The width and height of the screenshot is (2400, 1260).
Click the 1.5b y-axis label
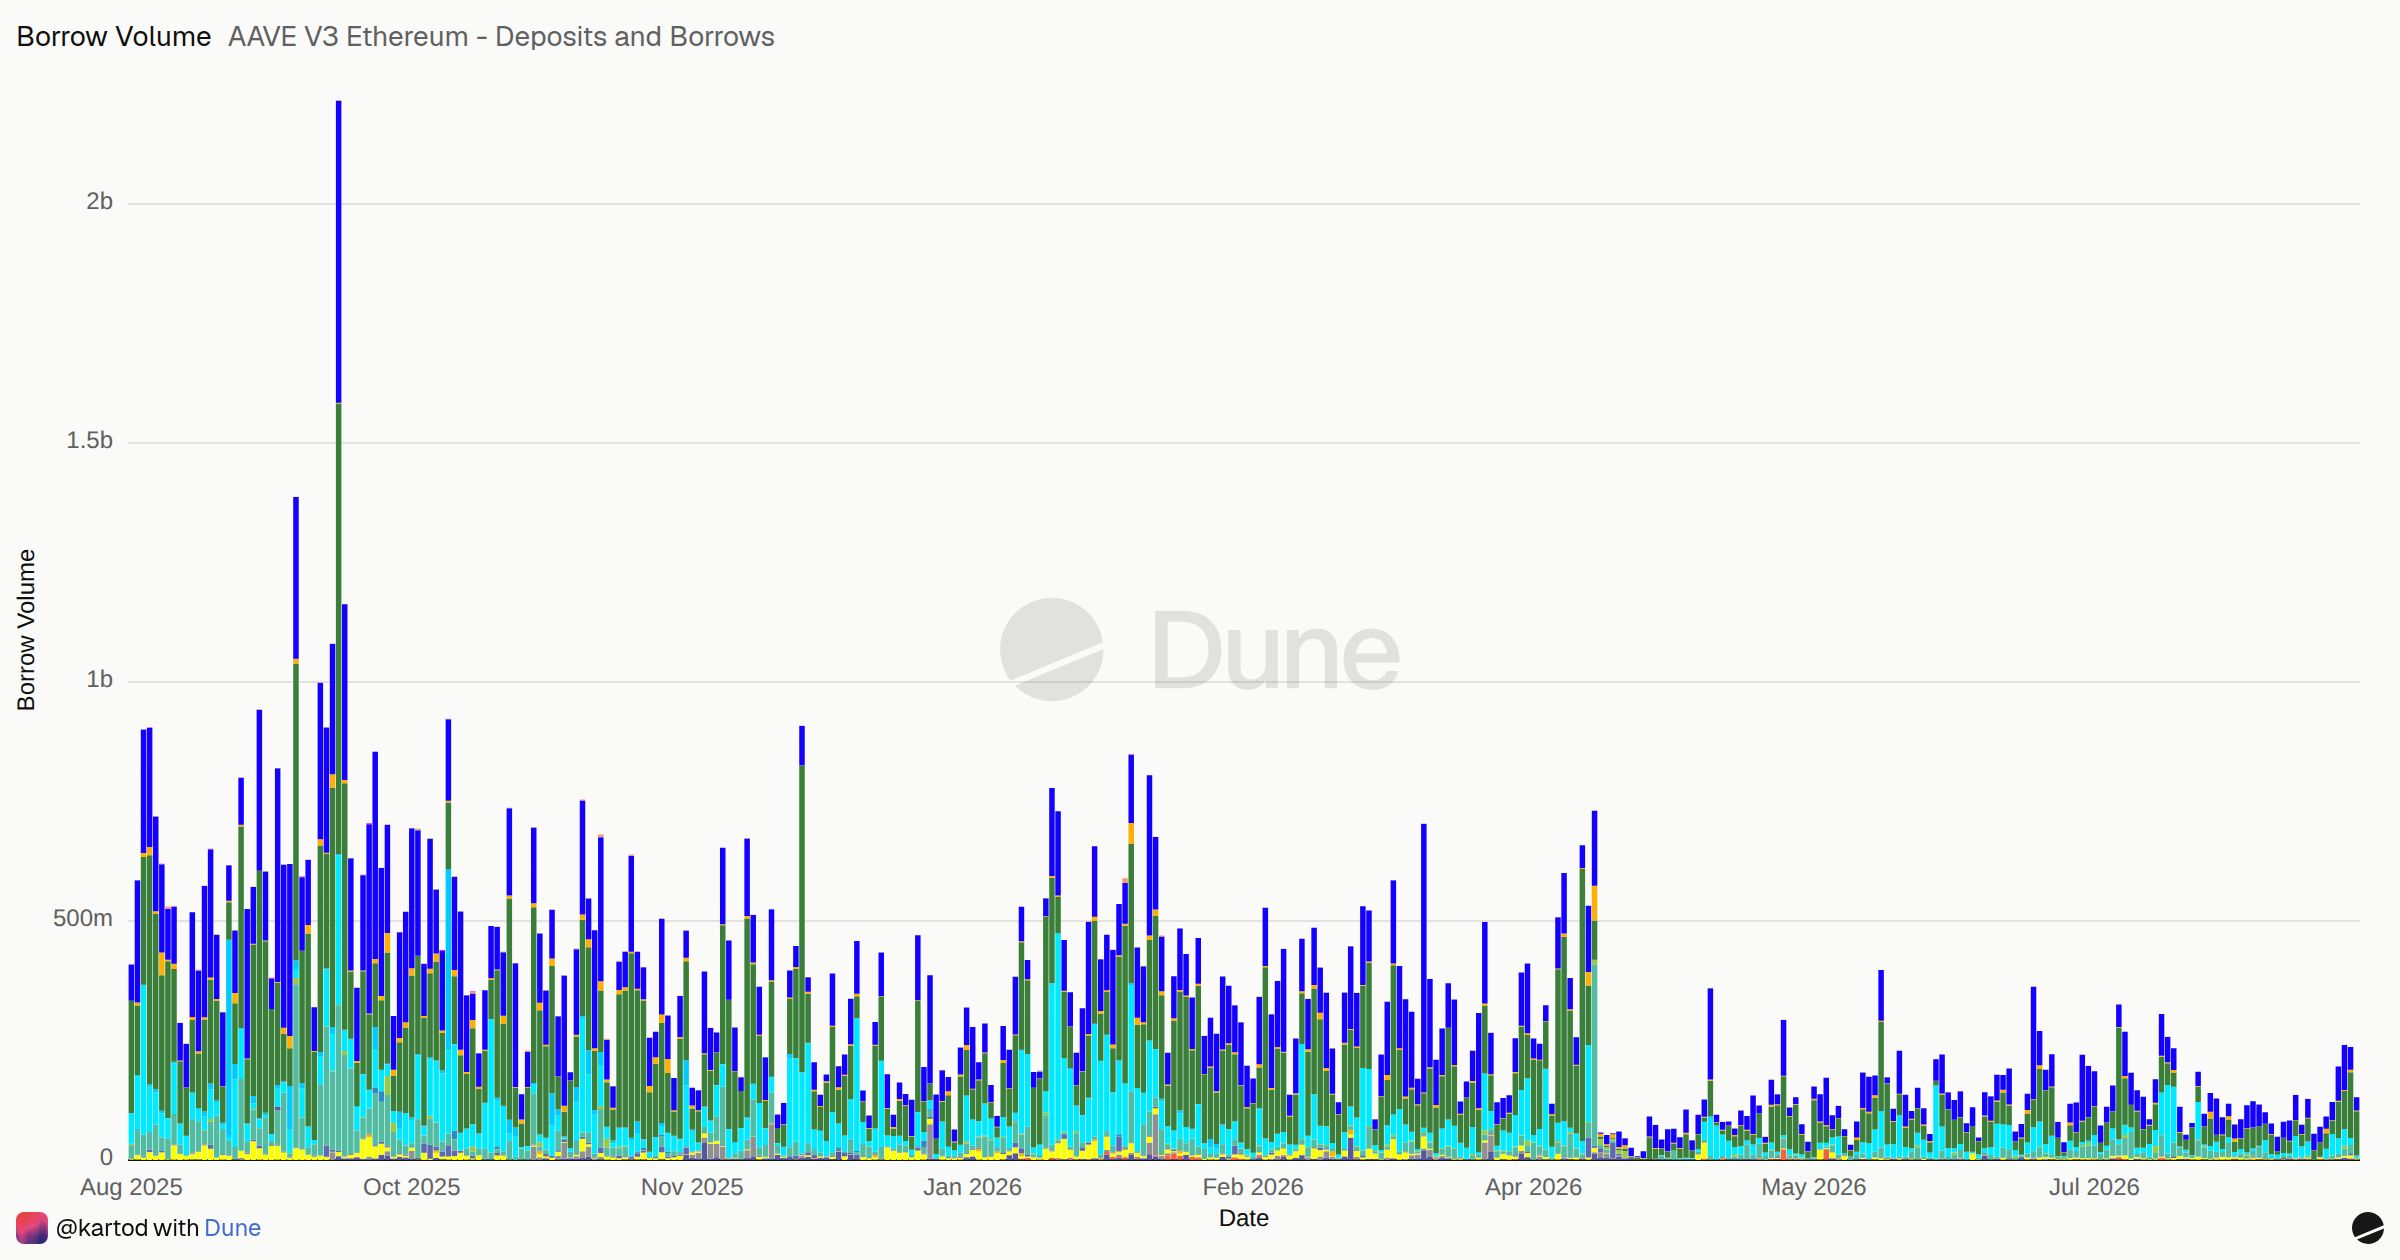pyautogui.click(x=89, y=441)
